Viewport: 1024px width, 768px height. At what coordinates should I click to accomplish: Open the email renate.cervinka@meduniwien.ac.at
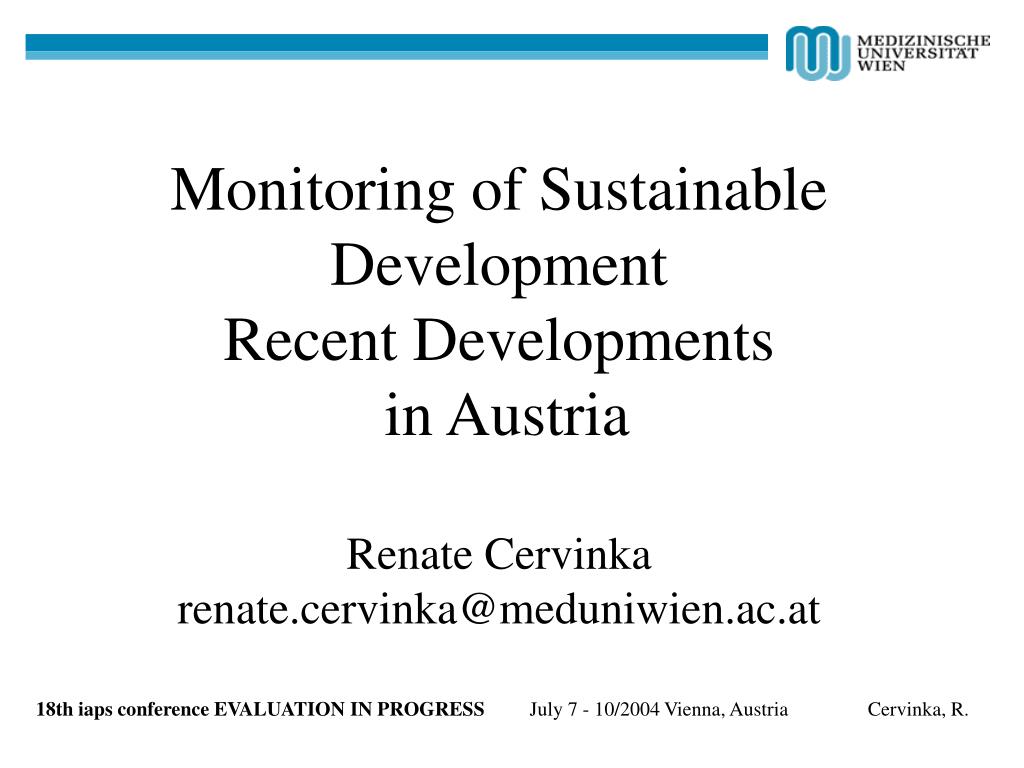499,610
